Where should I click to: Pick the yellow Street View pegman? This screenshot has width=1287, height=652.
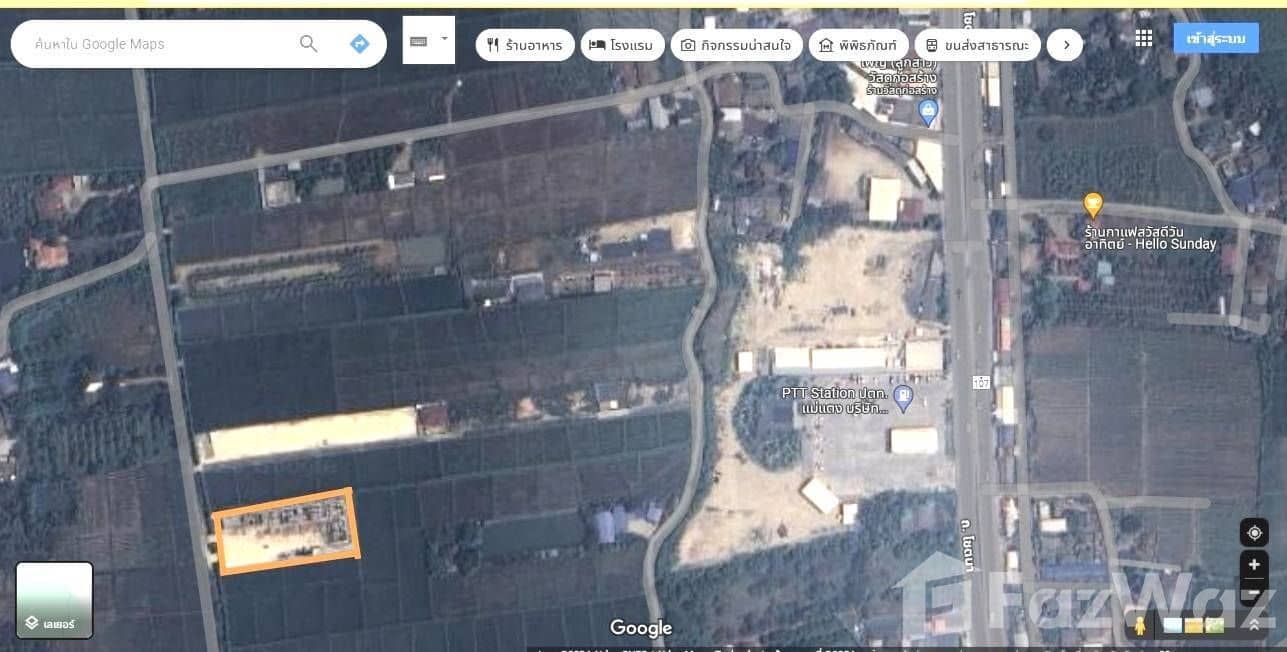pyautogui.click(x=1139, y=626)
